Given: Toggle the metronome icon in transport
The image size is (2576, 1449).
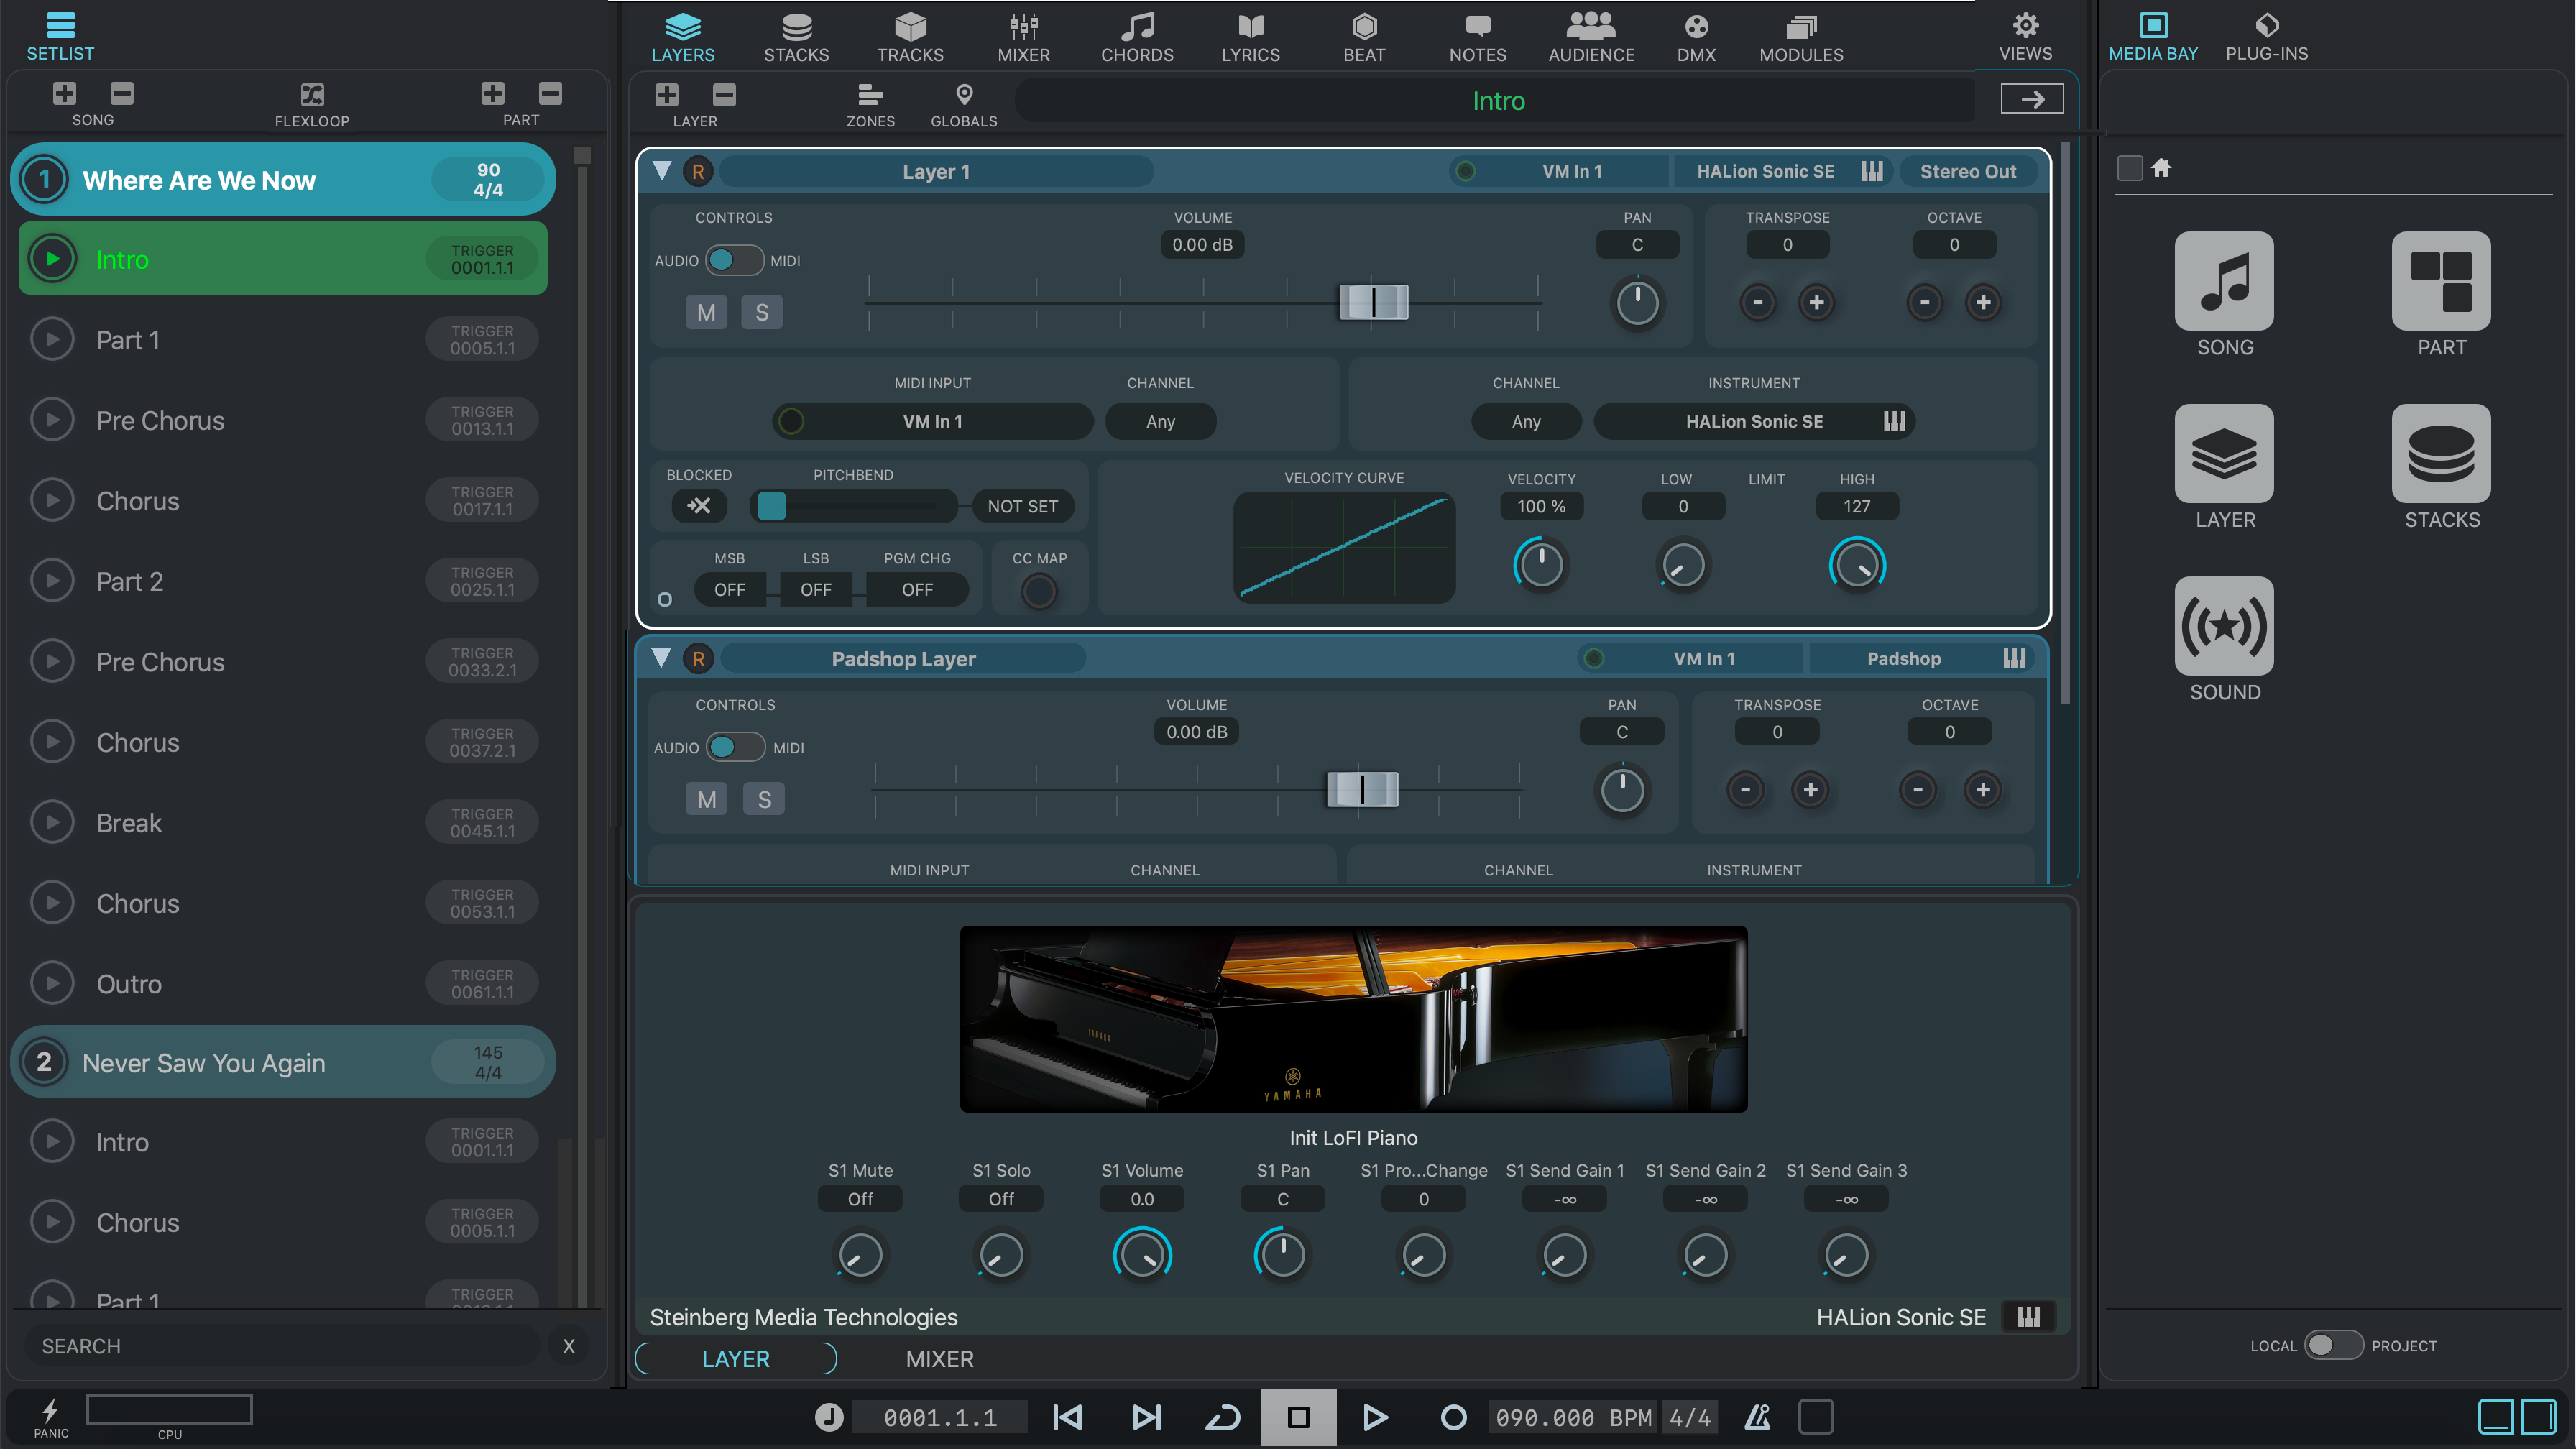Looking at the screenshot, I should tap(1757, 1417).
